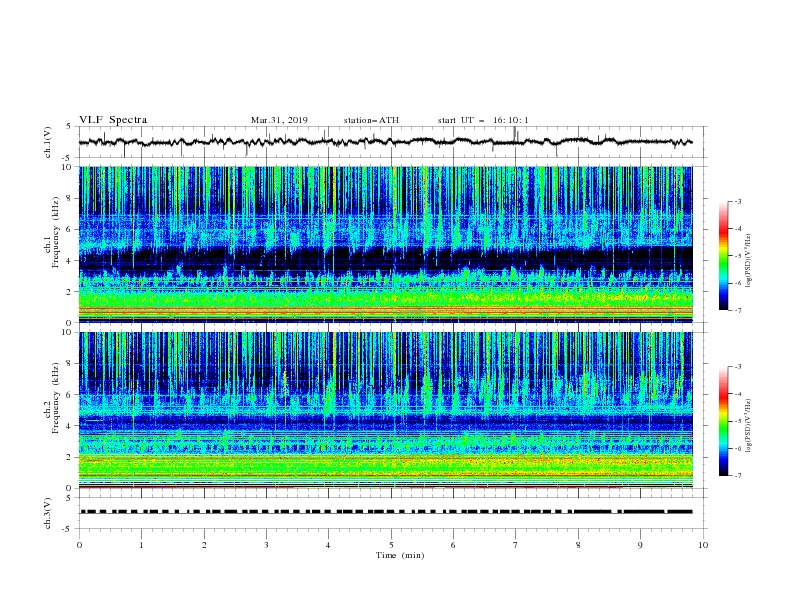The height and width of the screenshot is (612, 792).
Task: Click the "-7" tick on the ch.1 colorbar
Action: coord(737,310)
